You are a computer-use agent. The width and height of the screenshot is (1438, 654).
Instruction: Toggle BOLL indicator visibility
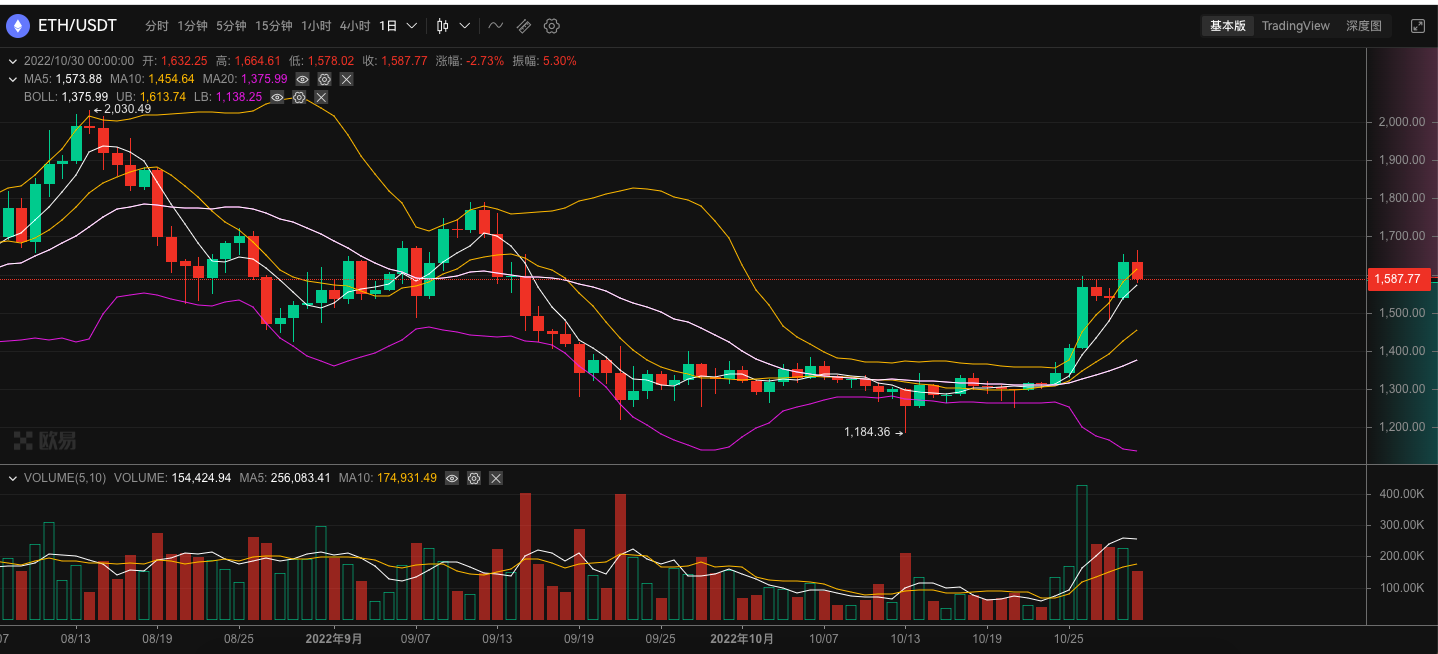[x=277, y=97]
